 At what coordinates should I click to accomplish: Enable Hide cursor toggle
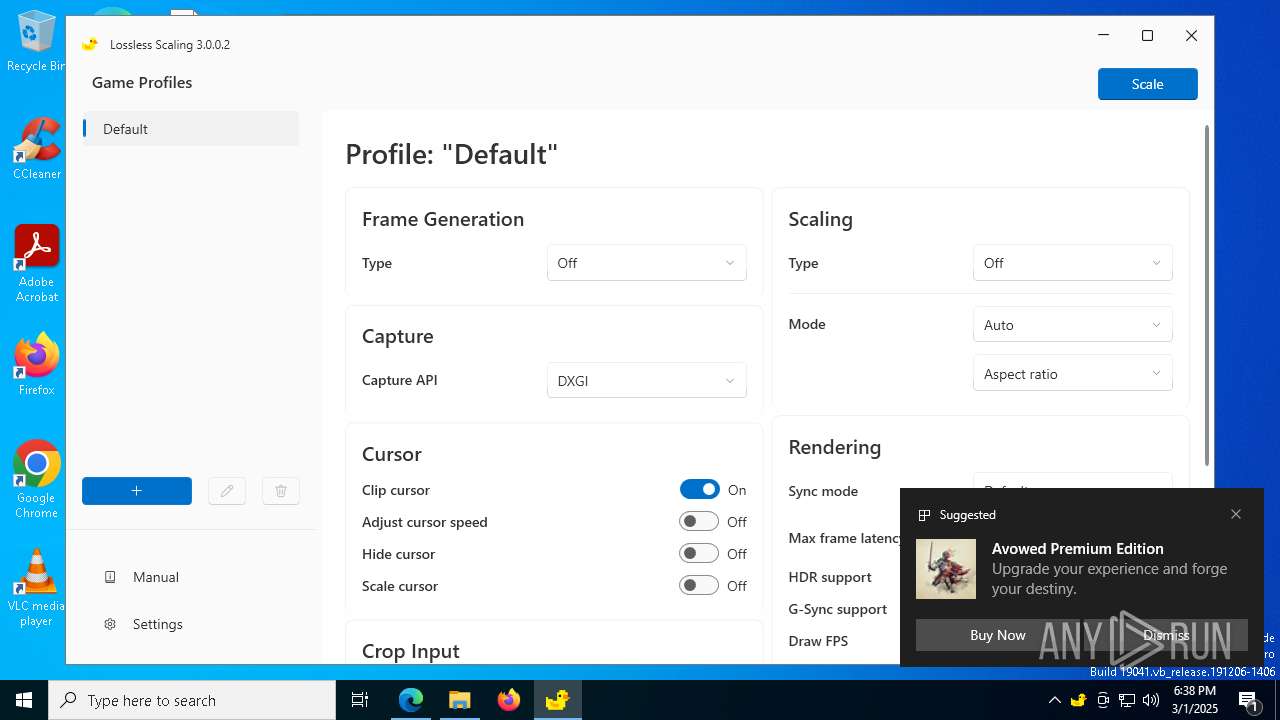[699, 554]
